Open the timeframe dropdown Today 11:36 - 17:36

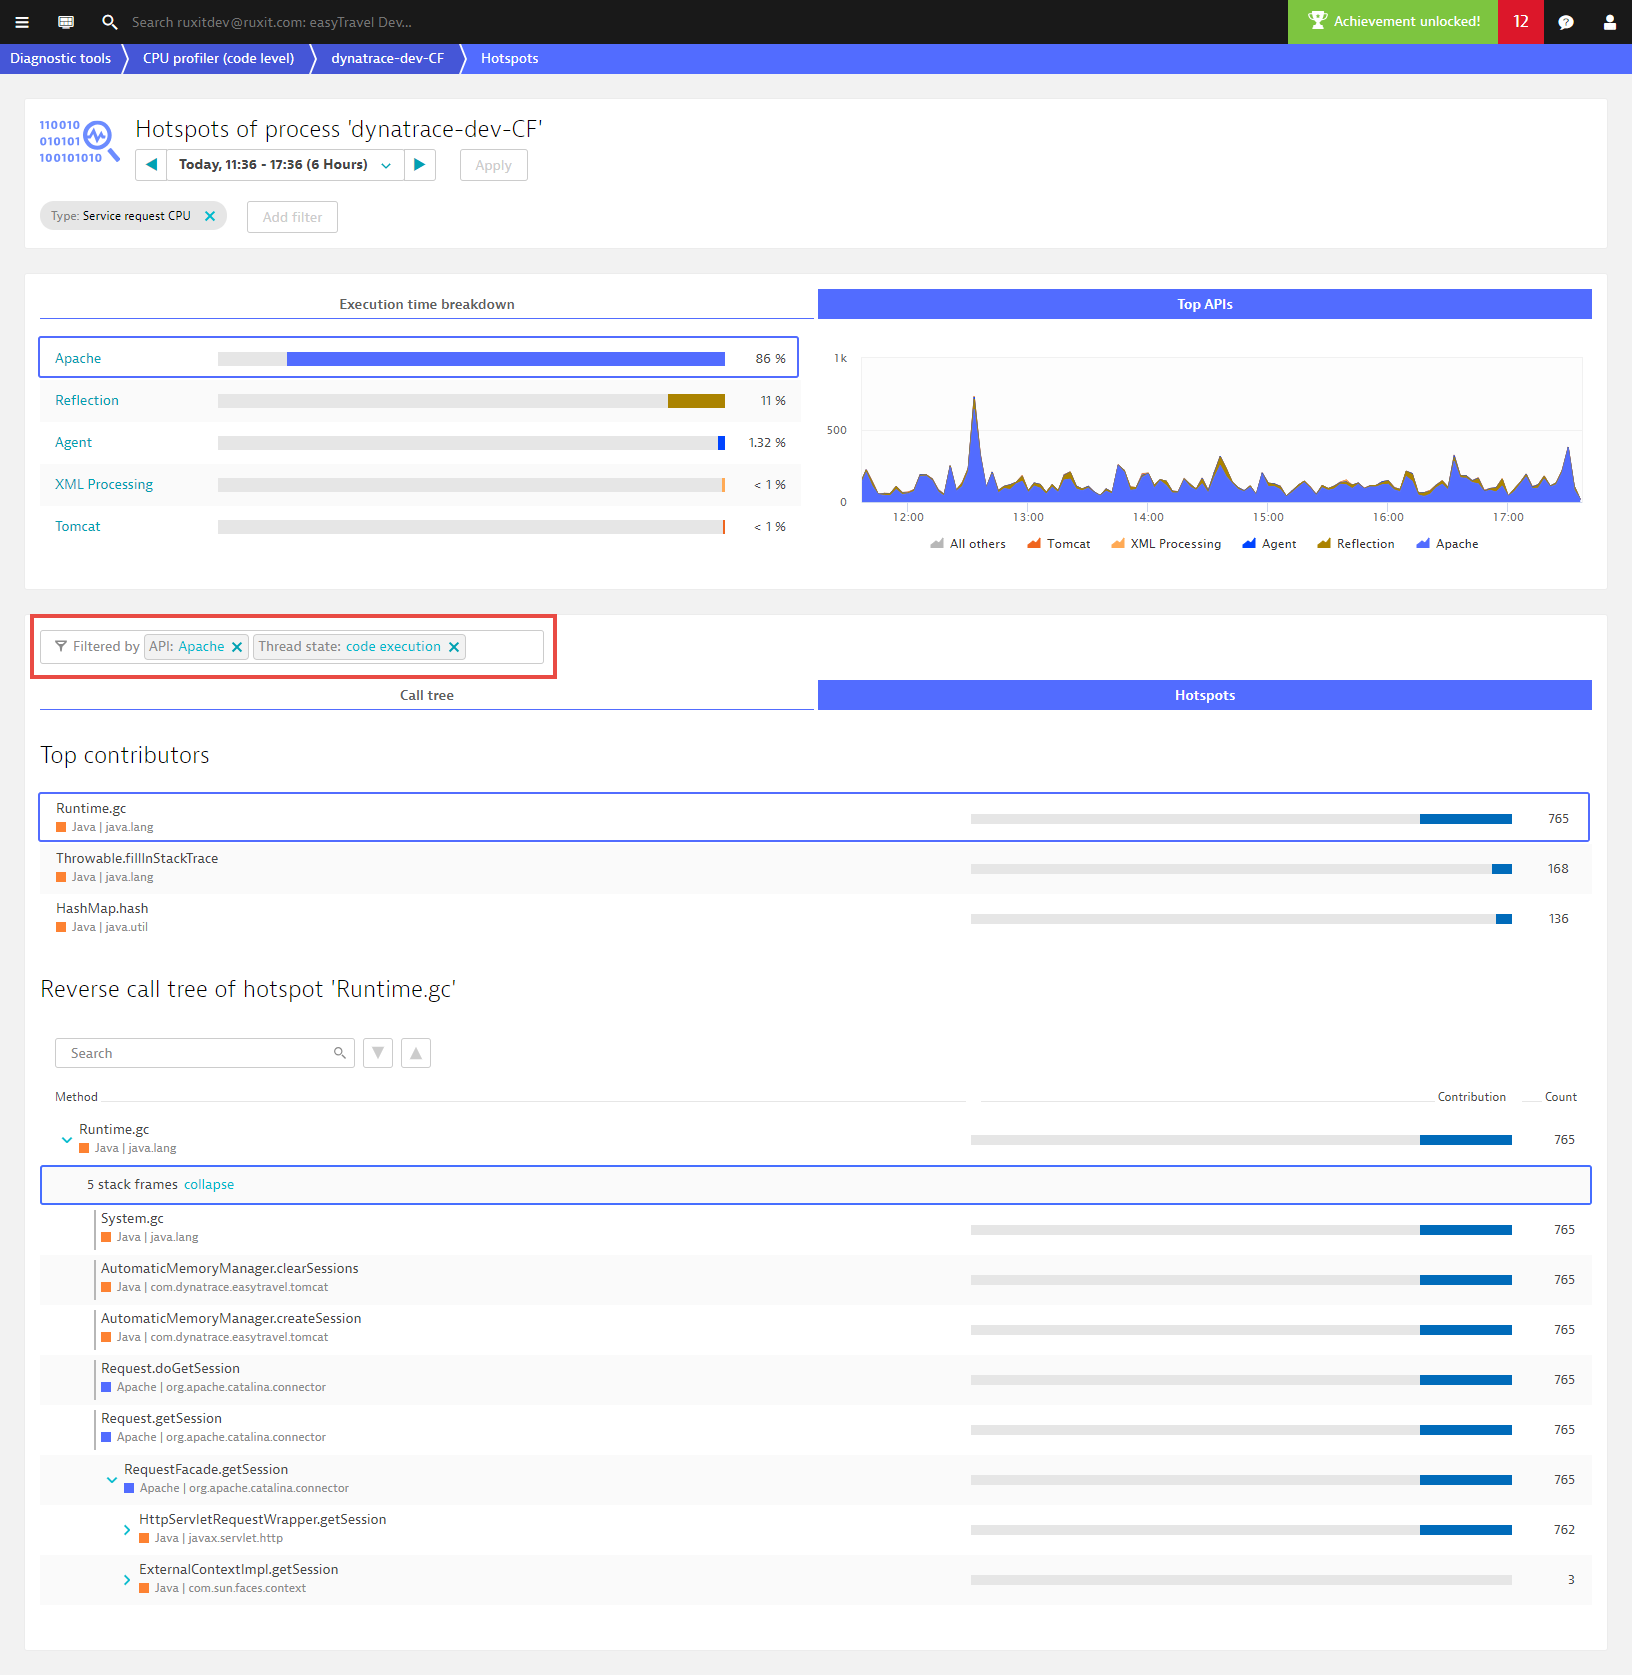pos(285,165)
